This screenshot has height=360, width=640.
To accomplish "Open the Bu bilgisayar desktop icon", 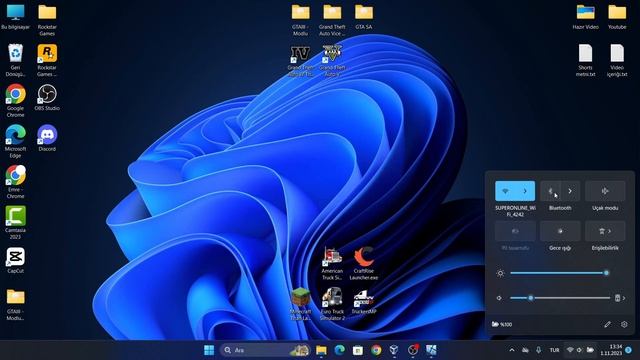I will coord(16,17).
